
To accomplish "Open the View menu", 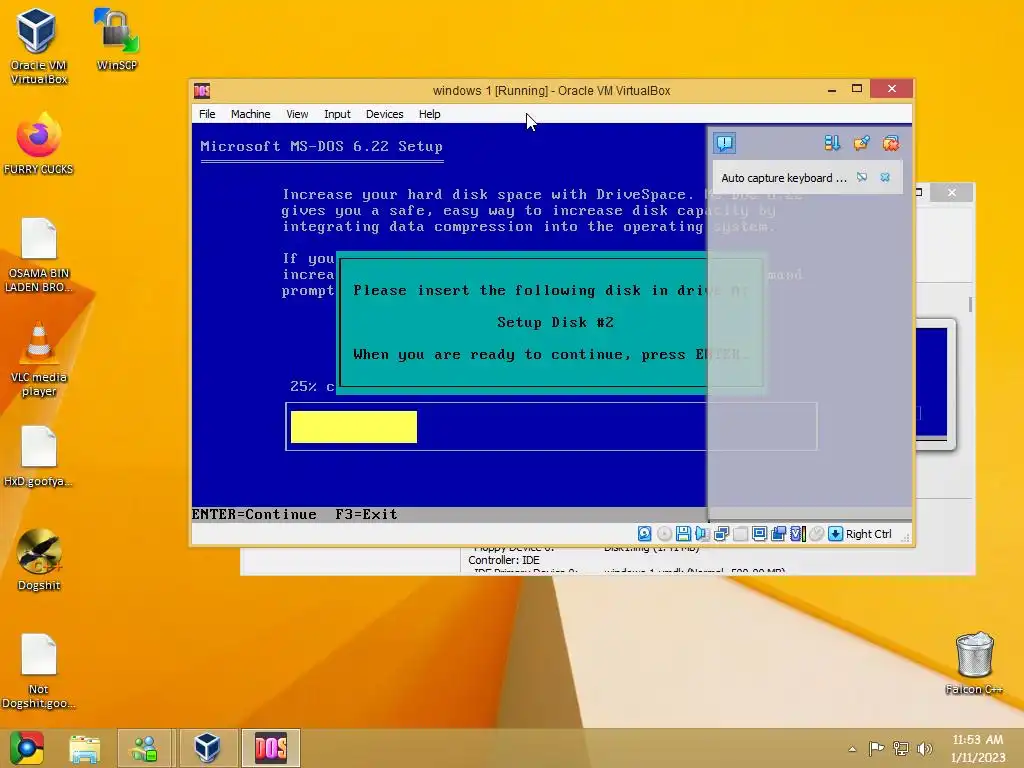I will coord(297,114).
